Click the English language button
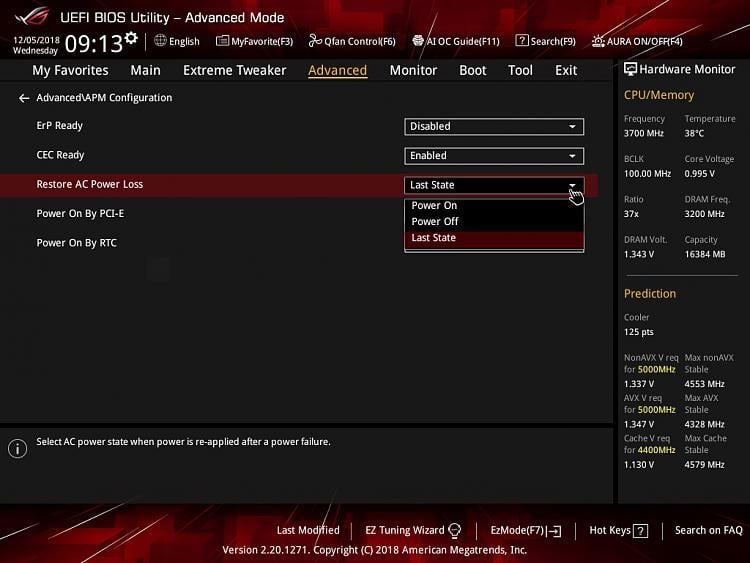The height and width of the screenshot is (563, 750). (x=177, y=41)
